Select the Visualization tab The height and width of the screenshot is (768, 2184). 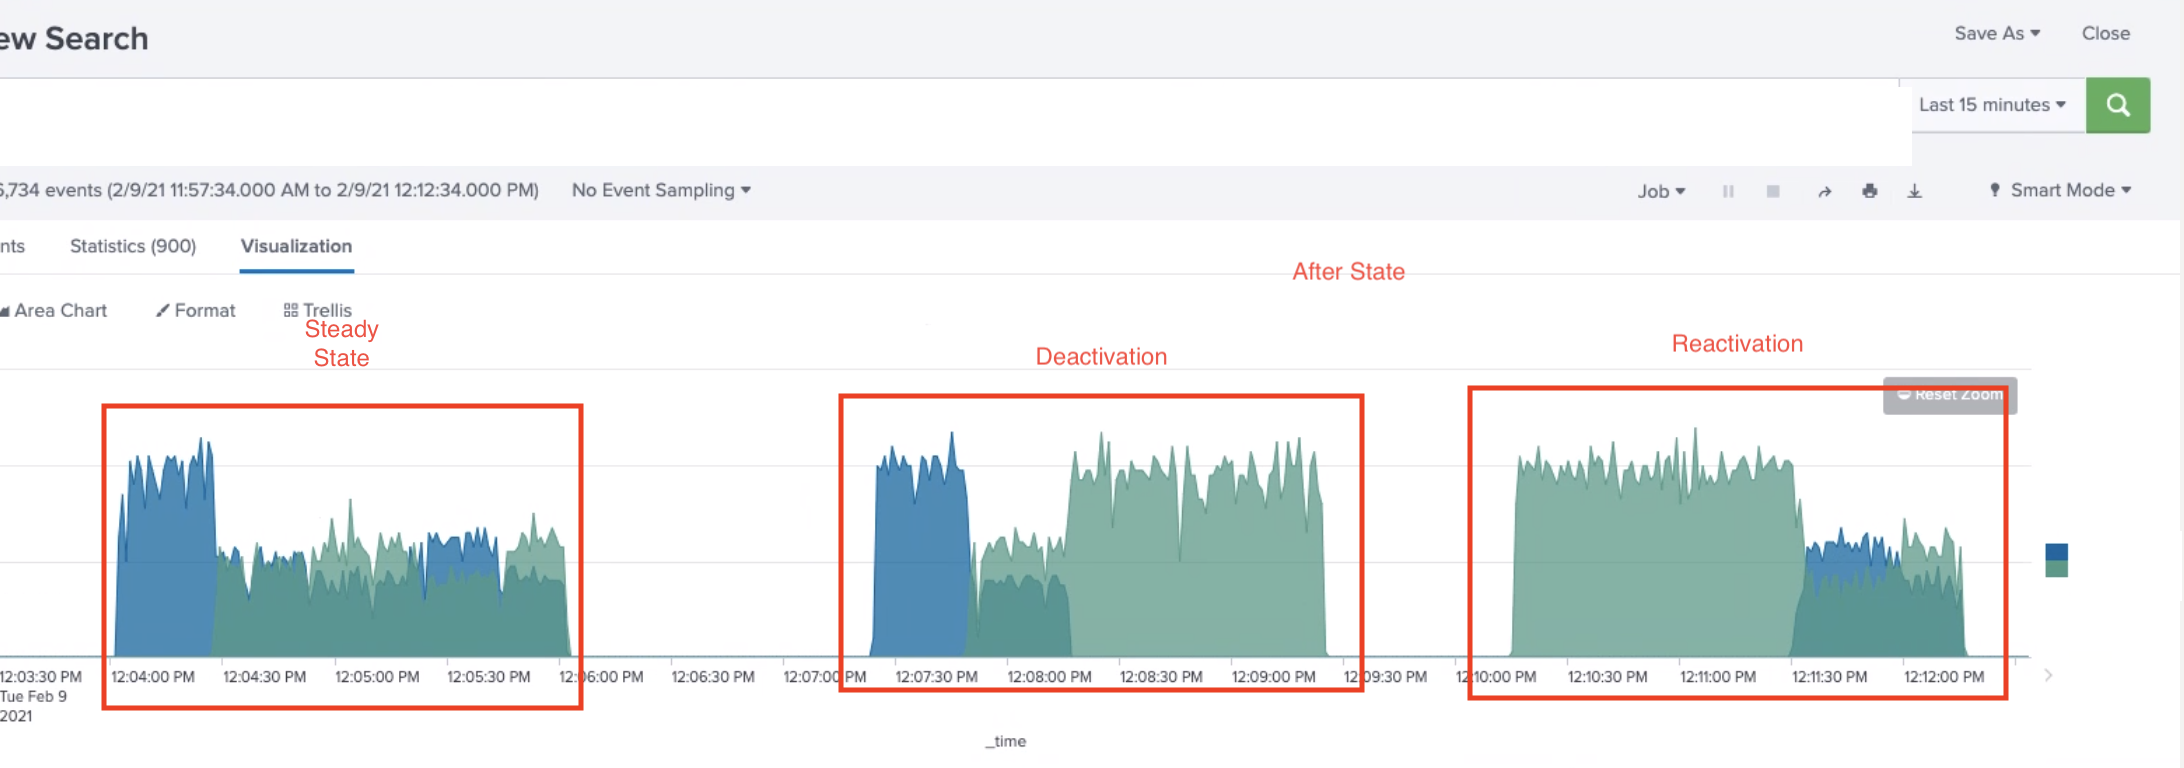coord(296,246)
